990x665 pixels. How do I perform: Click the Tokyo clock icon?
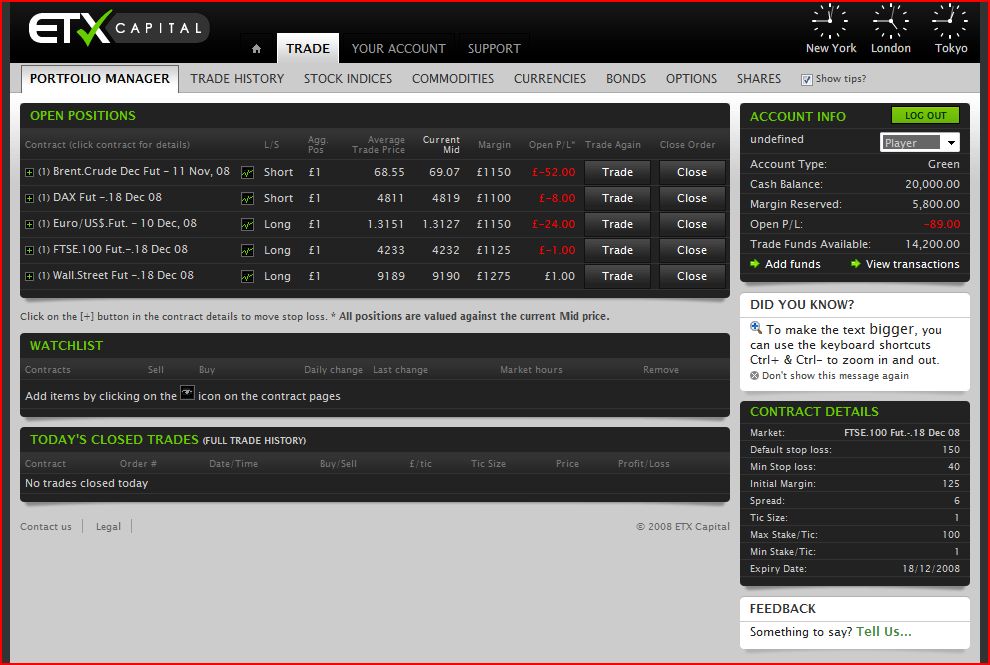click(950, 22)
